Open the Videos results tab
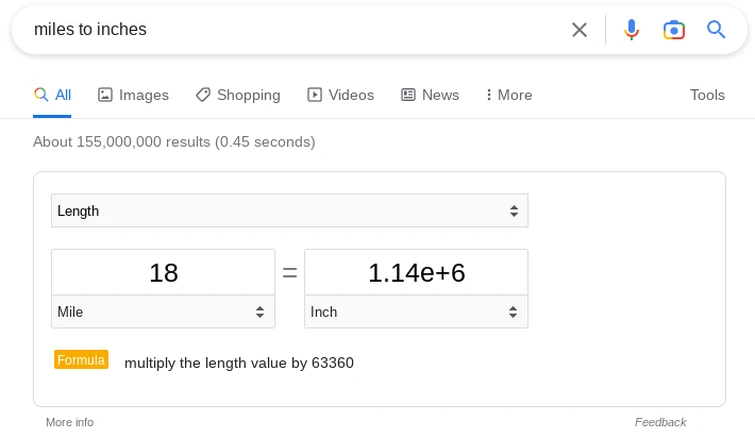755x438 pixels. click(340, 95)
